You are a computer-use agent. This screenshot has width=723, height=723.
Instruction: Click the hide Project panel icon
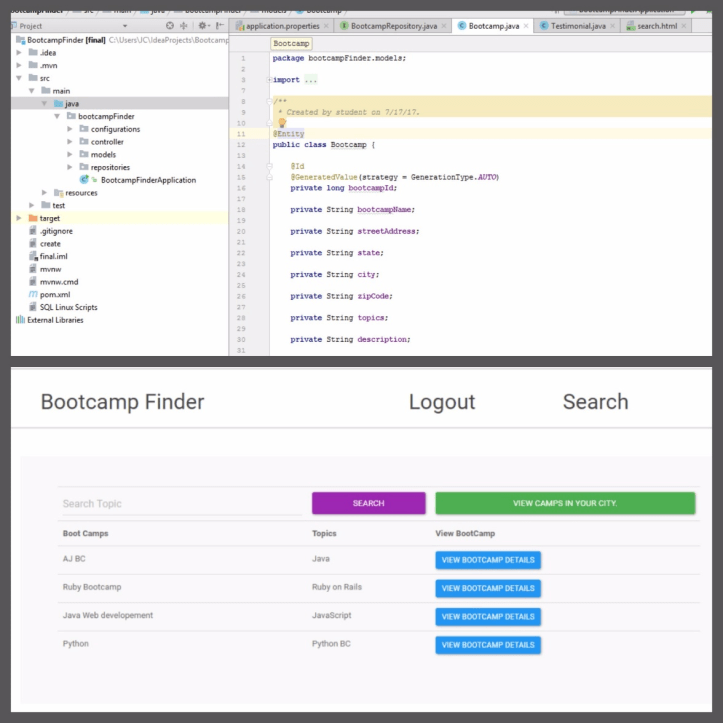coord(219,25)
